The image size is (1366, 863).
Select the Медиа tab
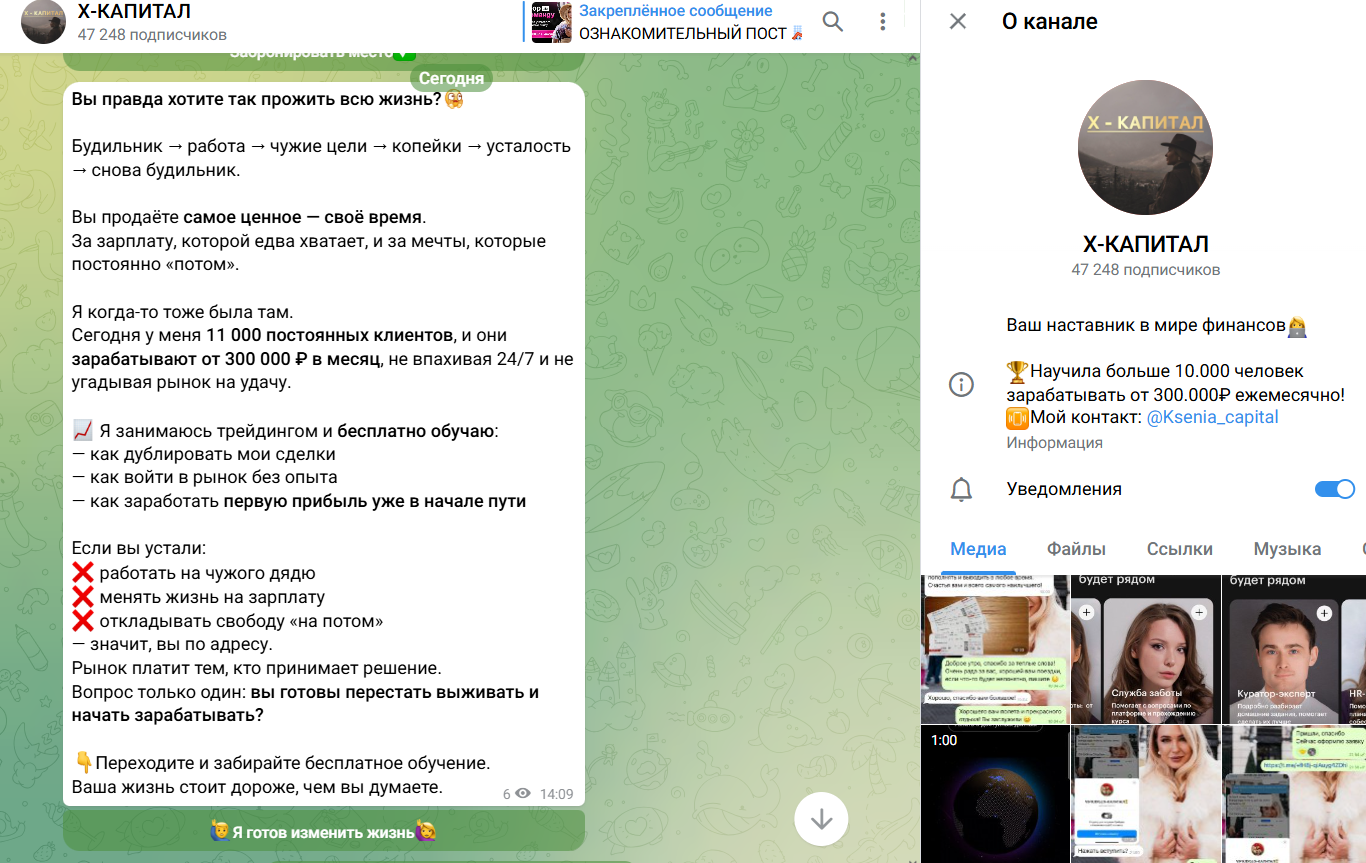coord(978,548)
